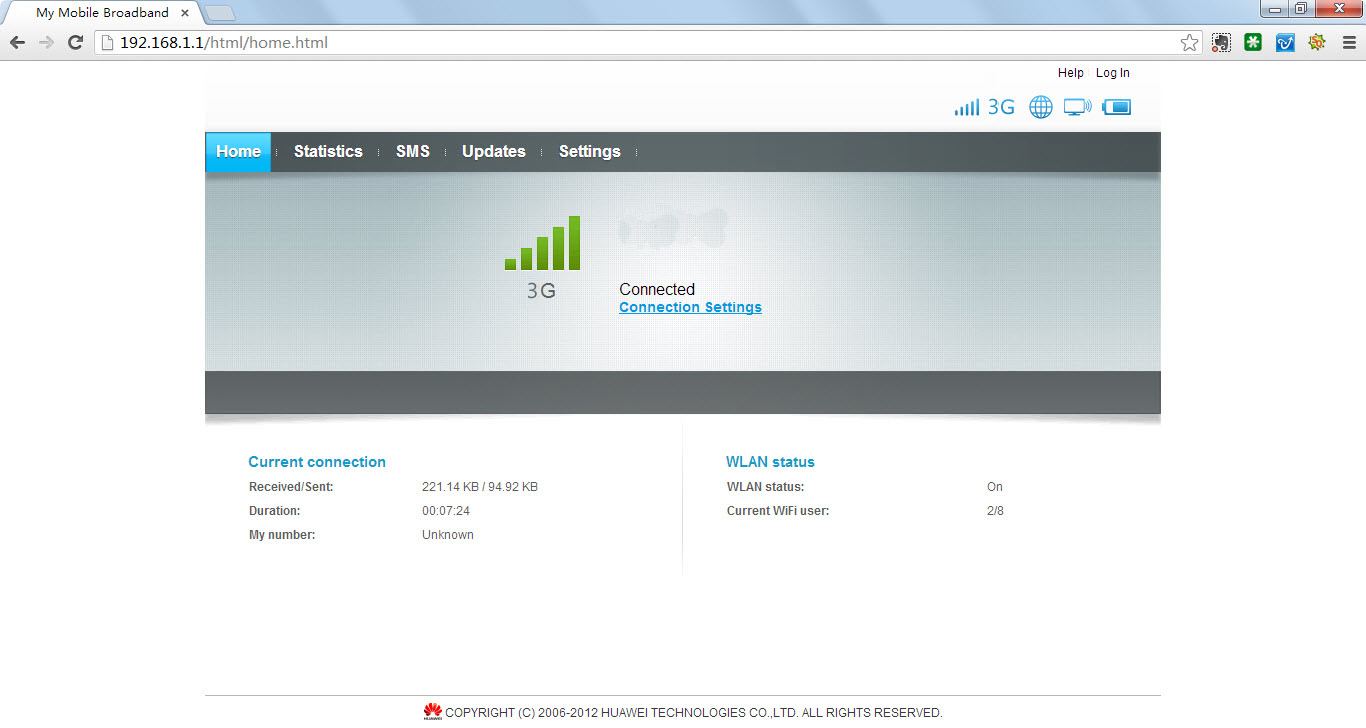Click the blue arrow extension icon
This screenshot has width=1366, height=728.
click(1285, 43)
